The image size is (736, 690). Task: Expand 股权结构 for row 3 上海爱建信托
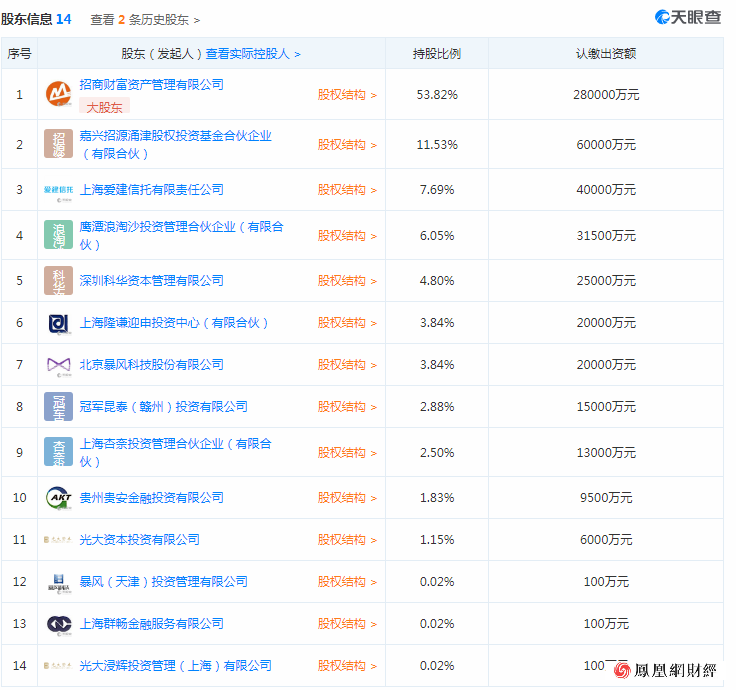347,190
